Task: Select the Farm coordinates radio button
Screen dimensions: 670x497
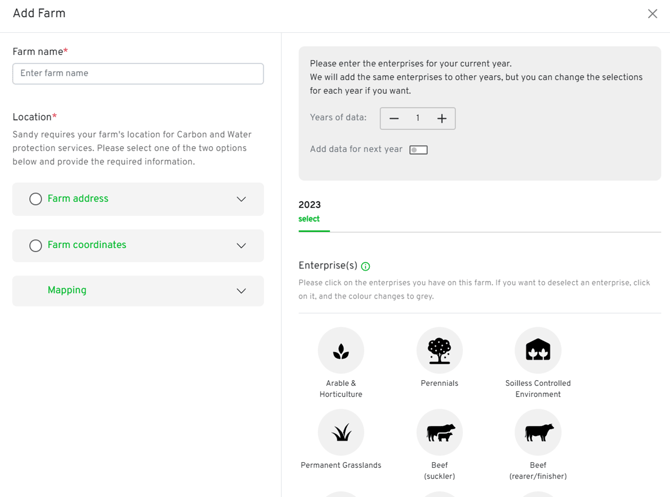Action: [x=35, y=245]
